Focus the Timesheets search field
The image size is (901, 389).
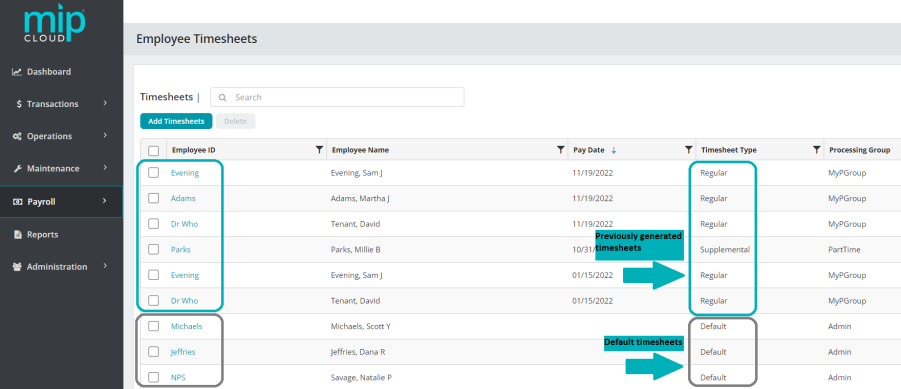(337, 97)
